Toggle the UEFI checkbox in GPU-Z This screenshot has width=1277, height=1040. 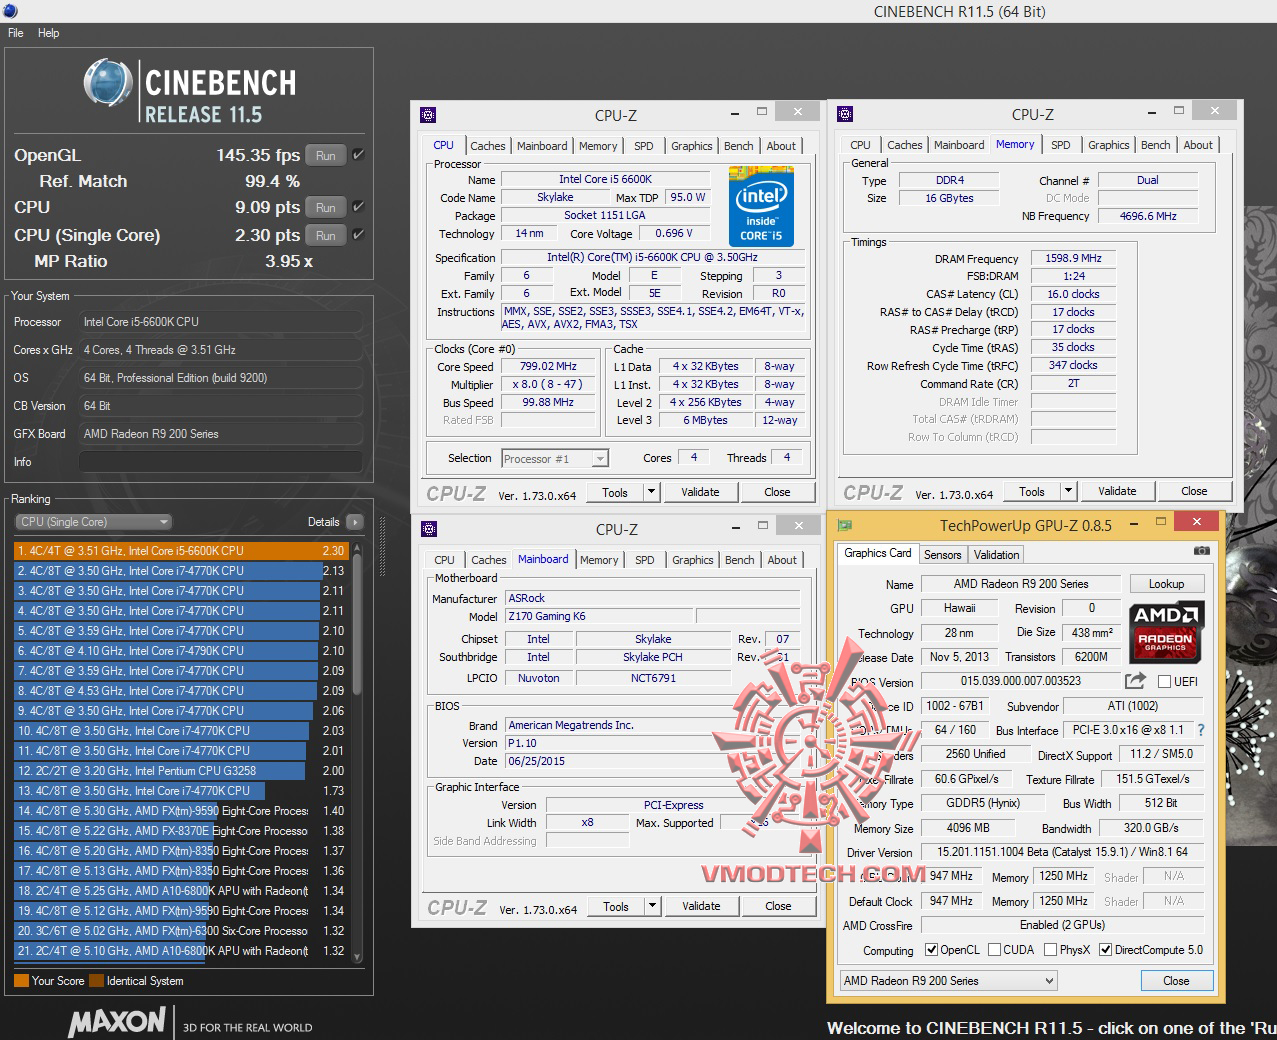tap(1164, 682)
